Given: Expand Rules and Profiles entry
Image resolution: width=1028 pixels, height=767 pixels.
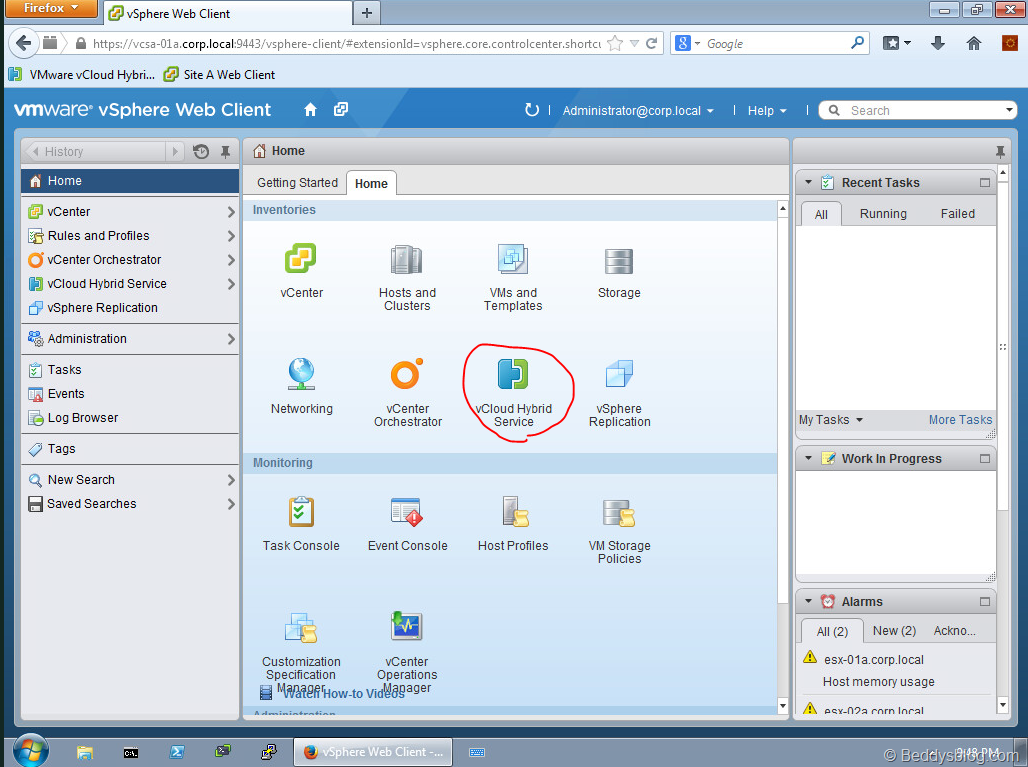Looking at the screenshot, I should pos(231,235).
